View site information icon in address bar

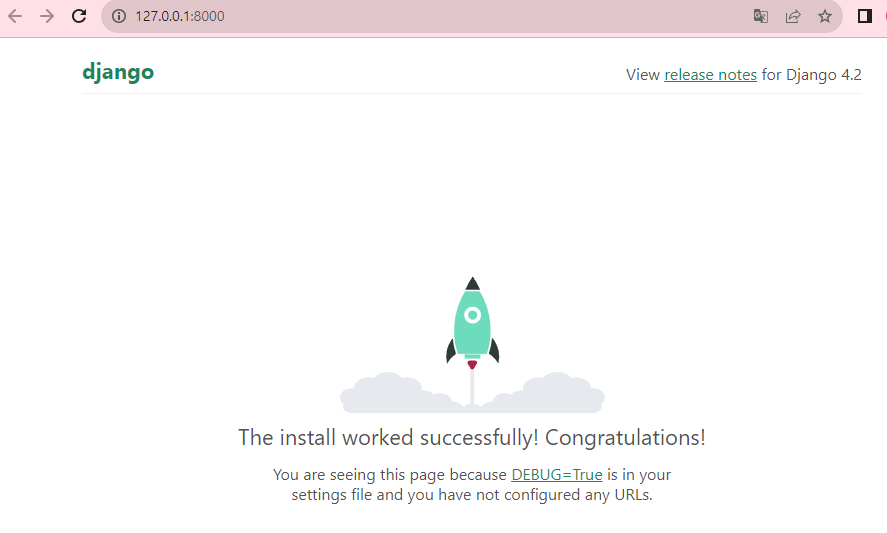coord(119,16)
